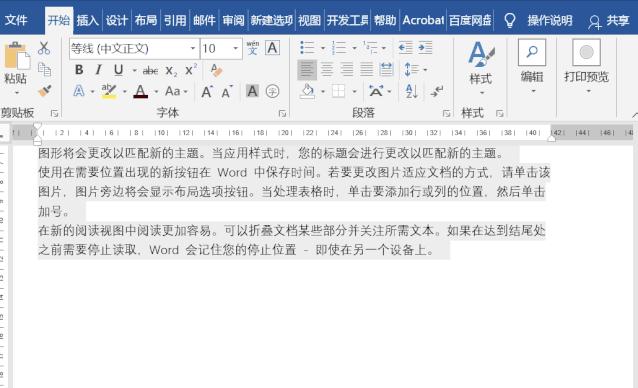Open Line and Paragraph Spacing menu

(415, 70)
